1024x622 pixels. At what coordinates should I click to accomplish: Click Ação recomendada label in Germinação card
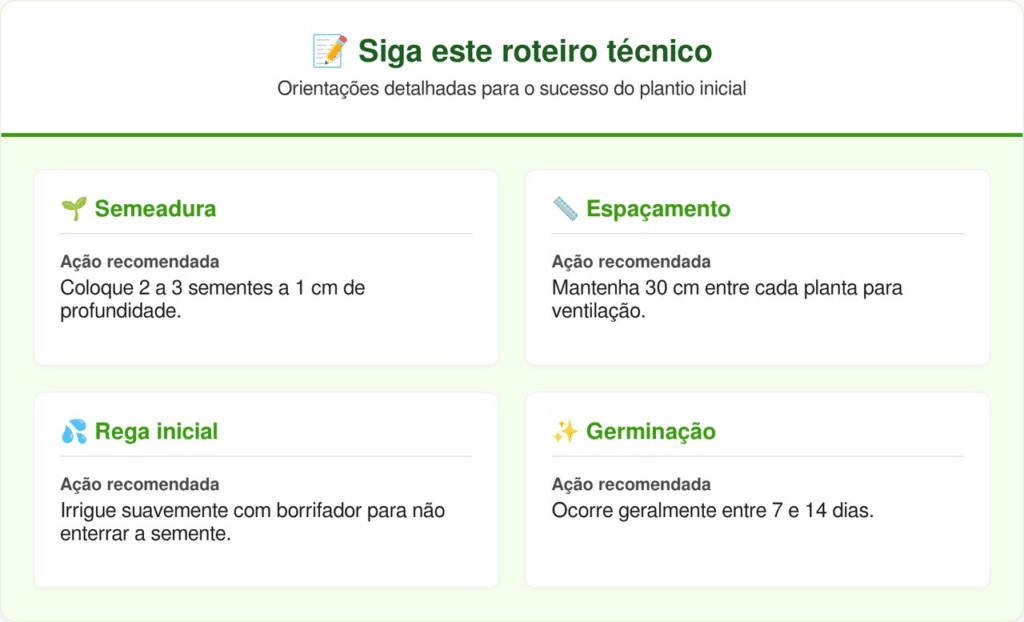click(x=631, y=485)
